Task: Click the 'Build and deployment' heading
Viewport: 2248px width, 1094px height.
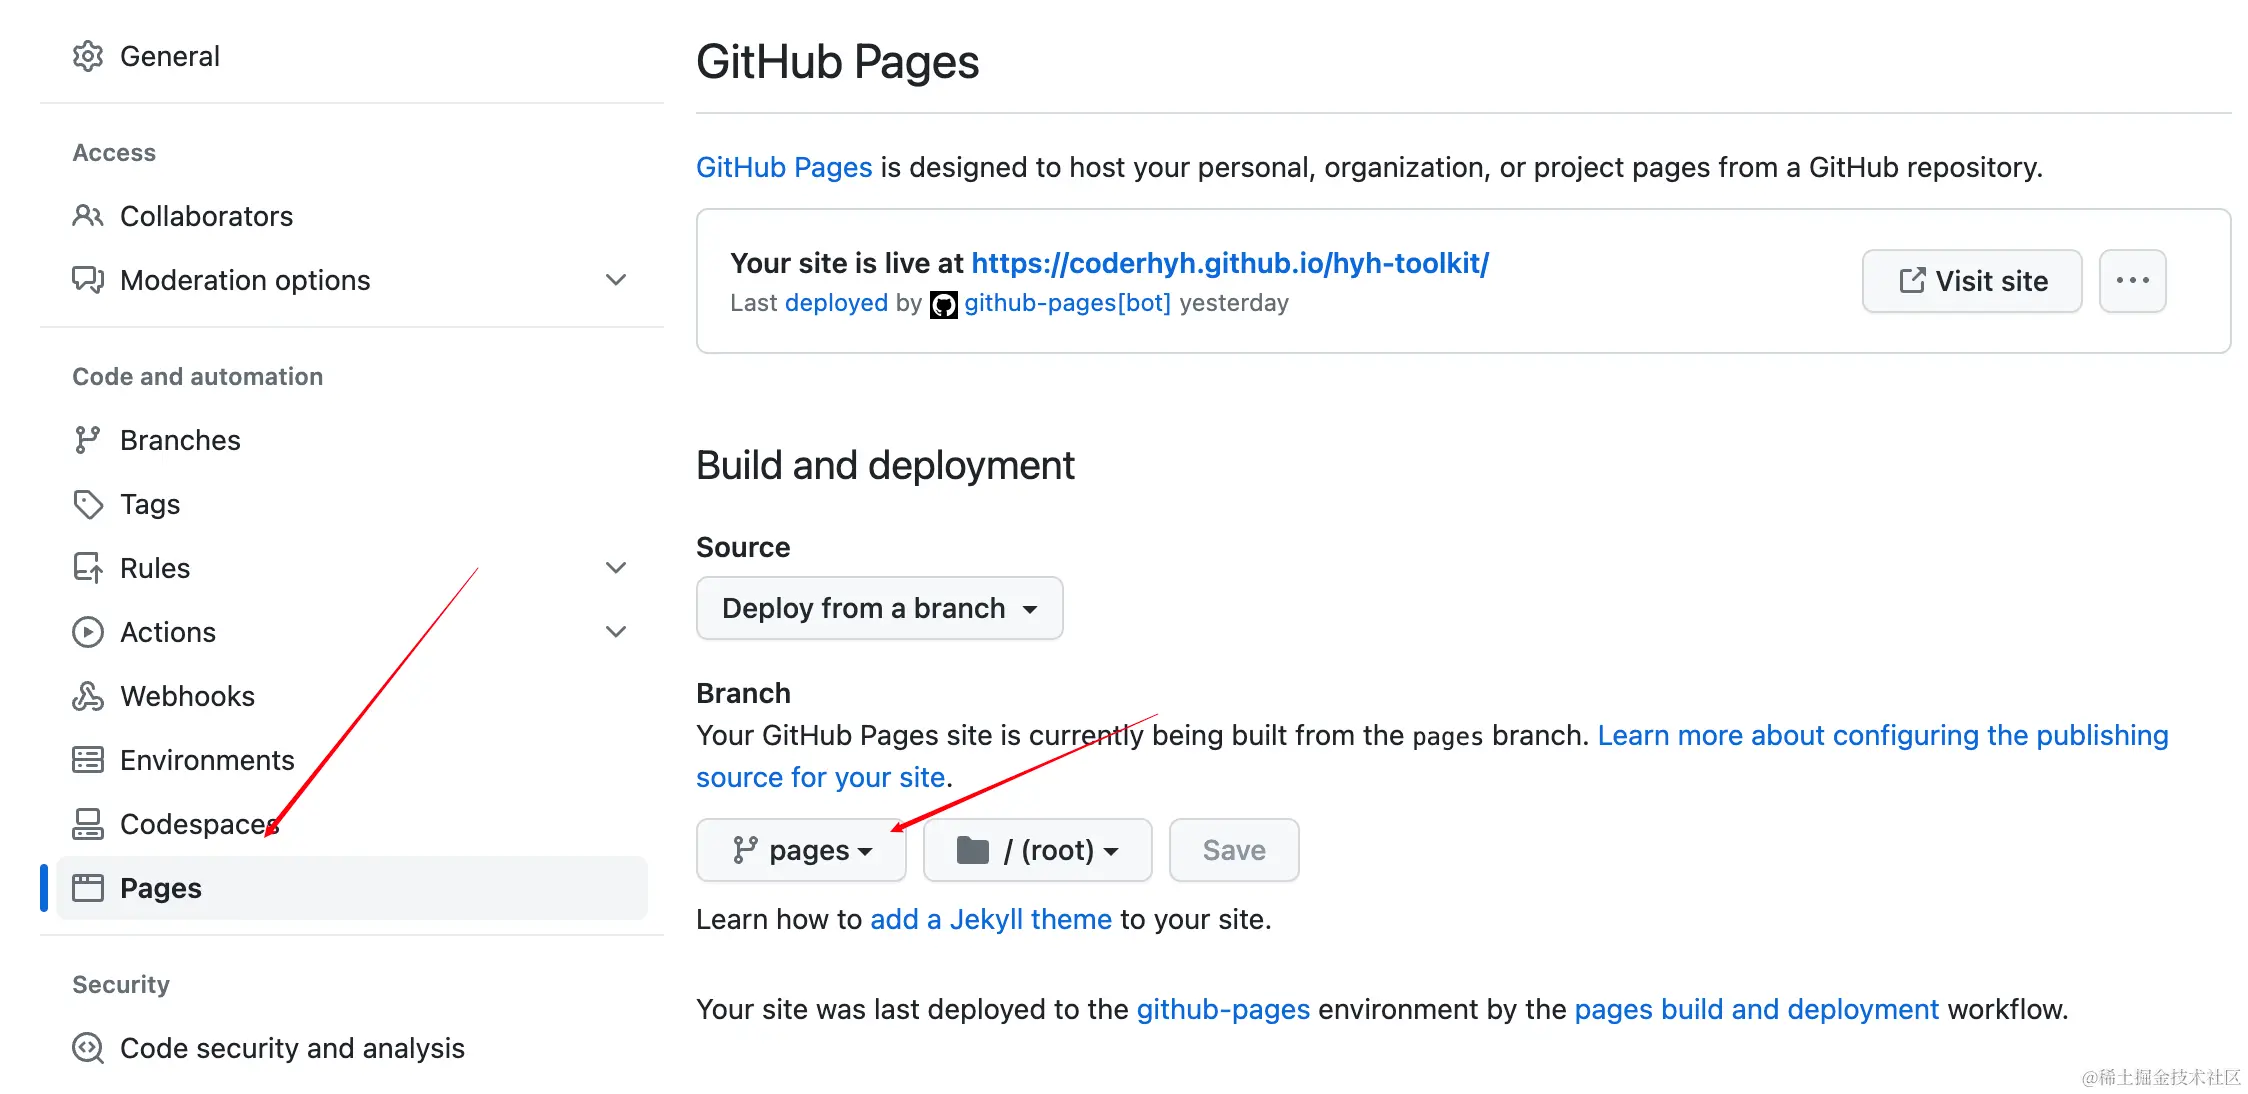Action: tap(885, 465)
